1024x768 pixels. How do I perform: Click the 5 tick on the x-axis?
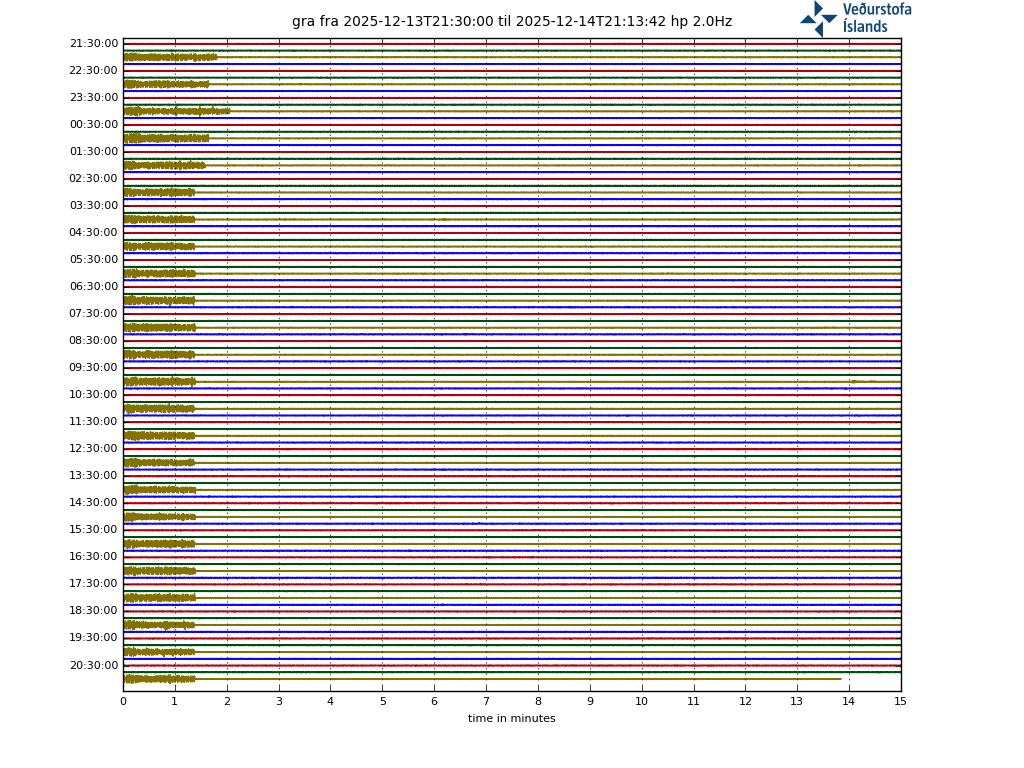point(382,702)
